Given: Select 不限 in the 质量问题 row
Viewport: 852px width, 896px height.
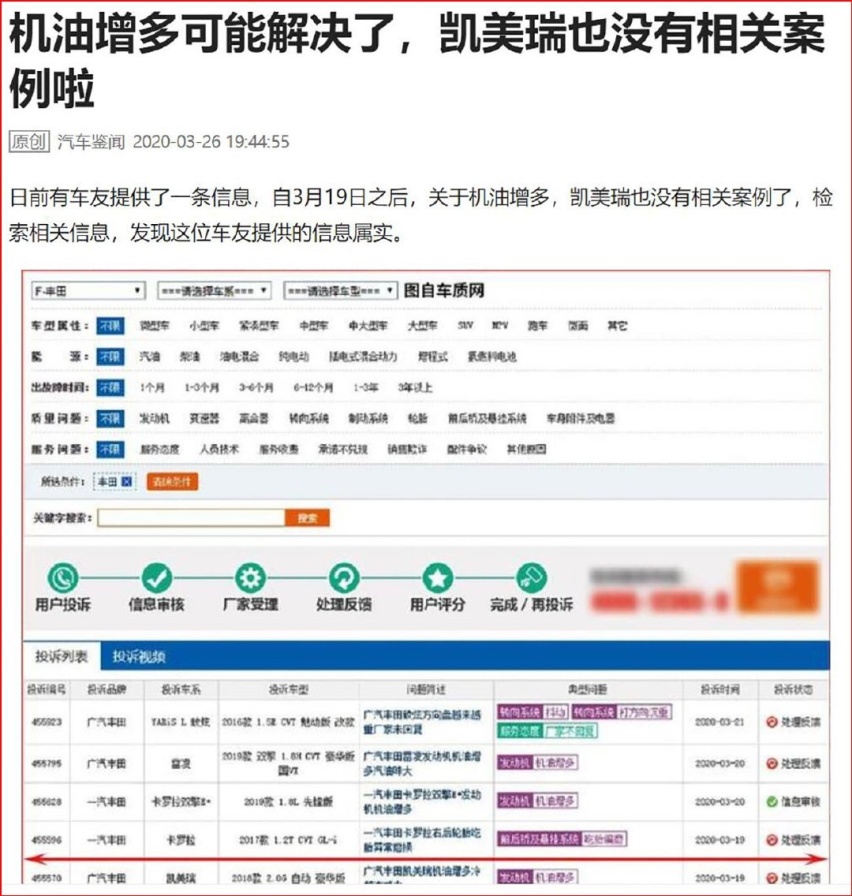Looking at the screenshot, I should point(110,418).
